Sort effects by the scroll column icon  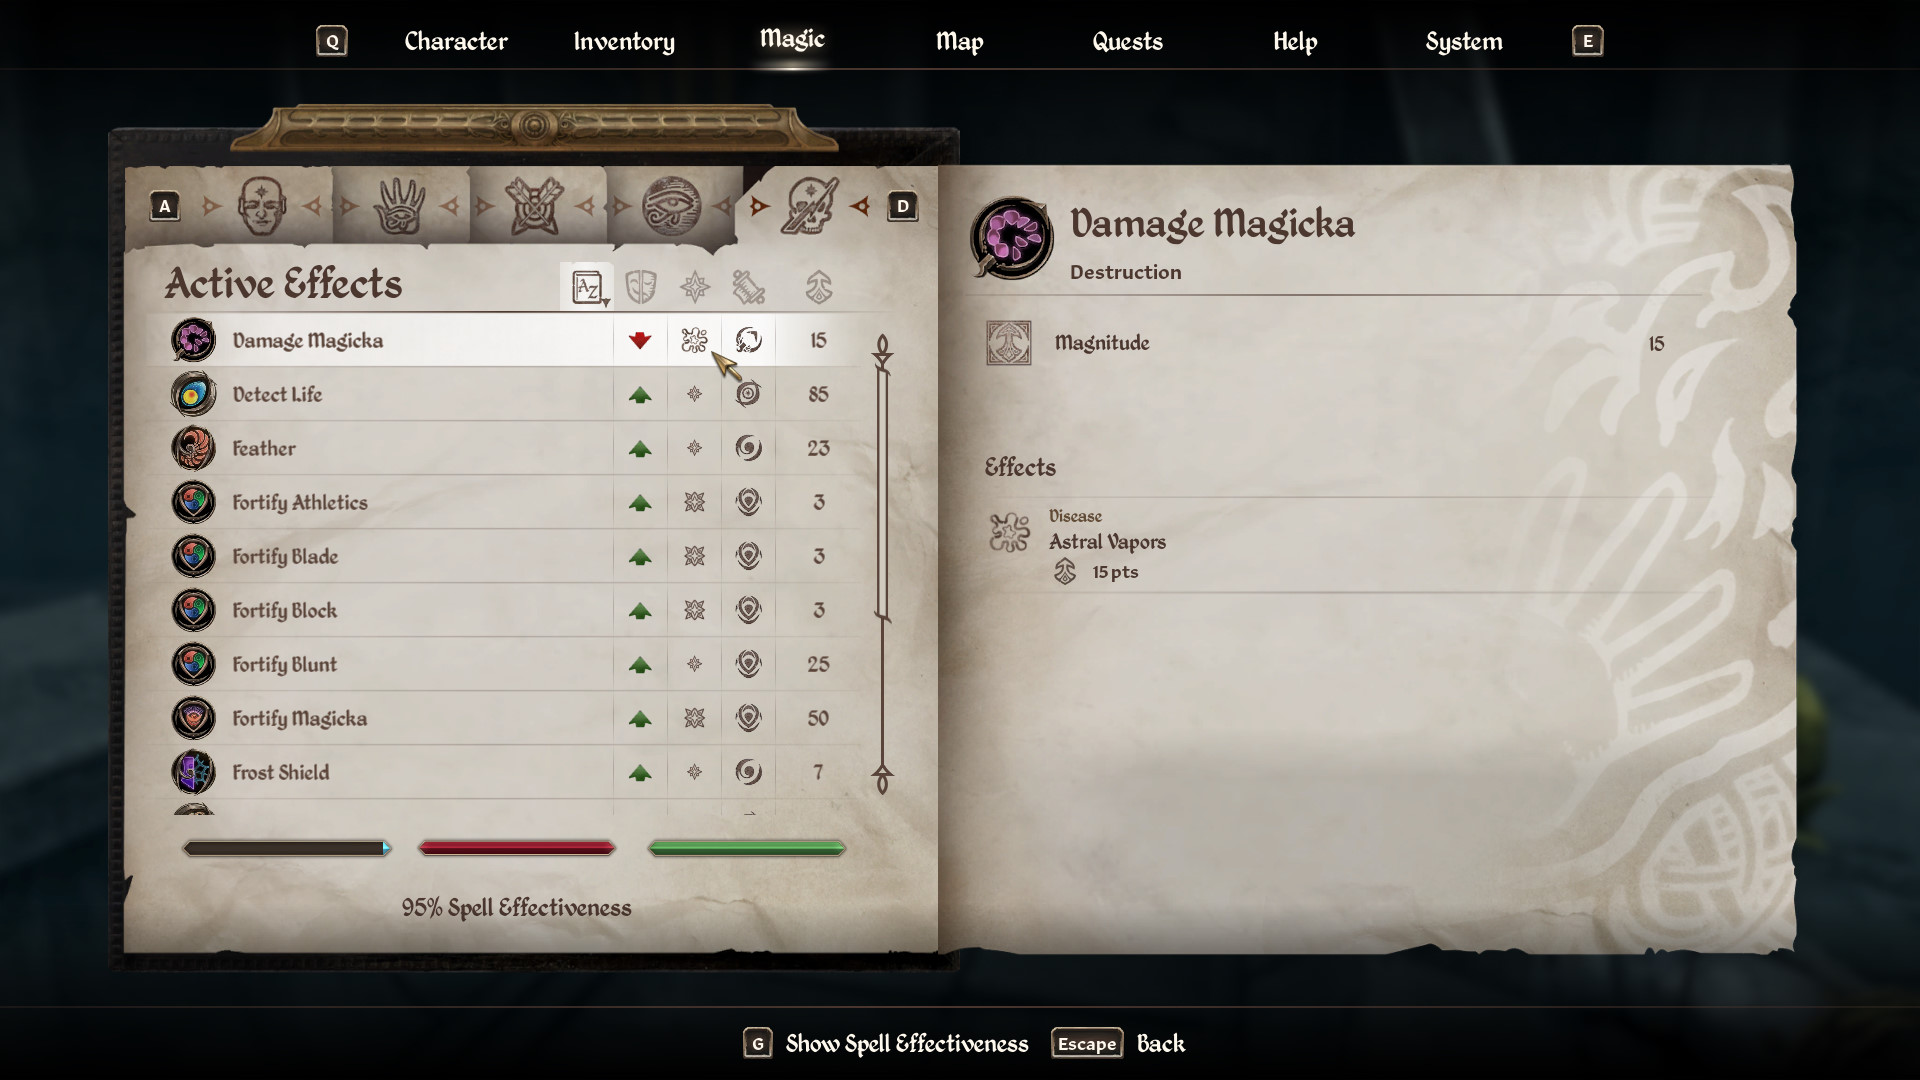click(x=748, y=287)
